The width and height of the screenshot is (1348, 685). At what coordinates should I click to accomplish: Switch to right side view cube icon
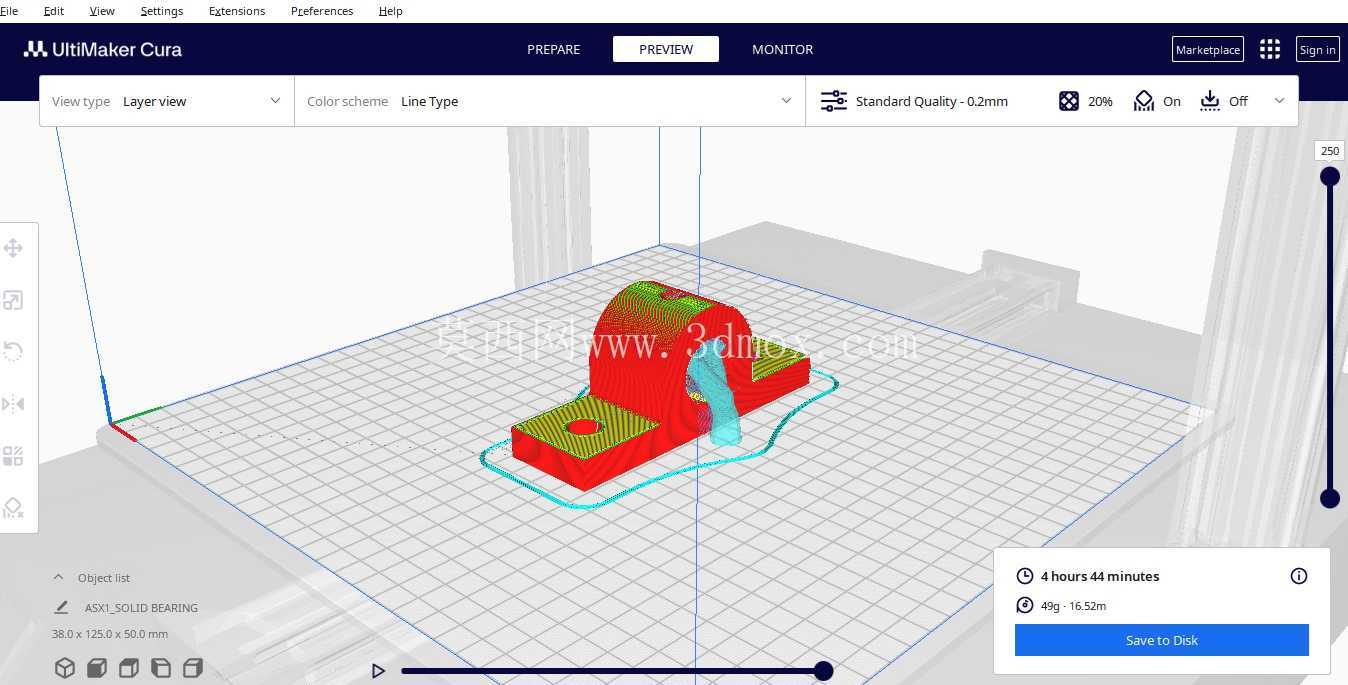(193, 668)
